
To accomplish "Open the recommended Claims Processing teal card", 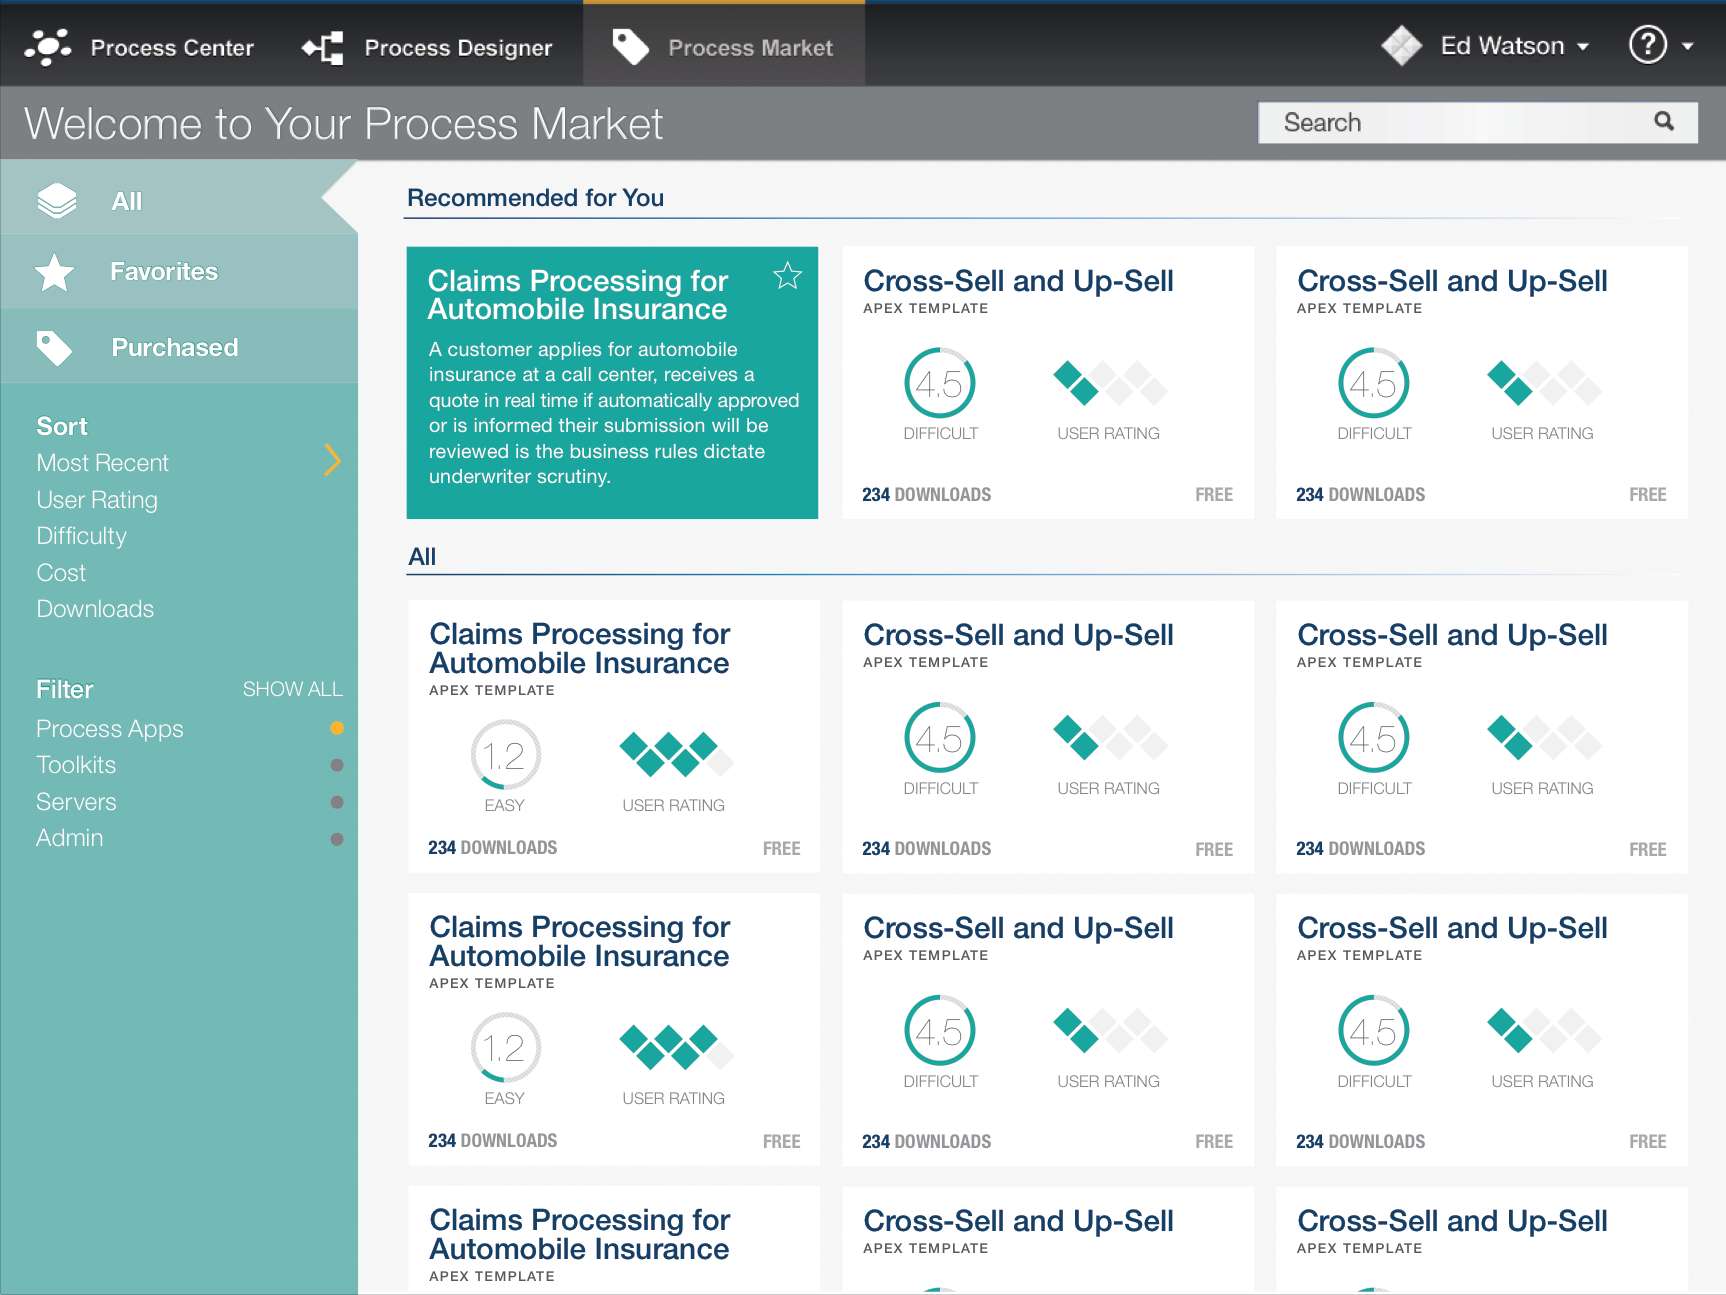I will click(x=612, y=382).
